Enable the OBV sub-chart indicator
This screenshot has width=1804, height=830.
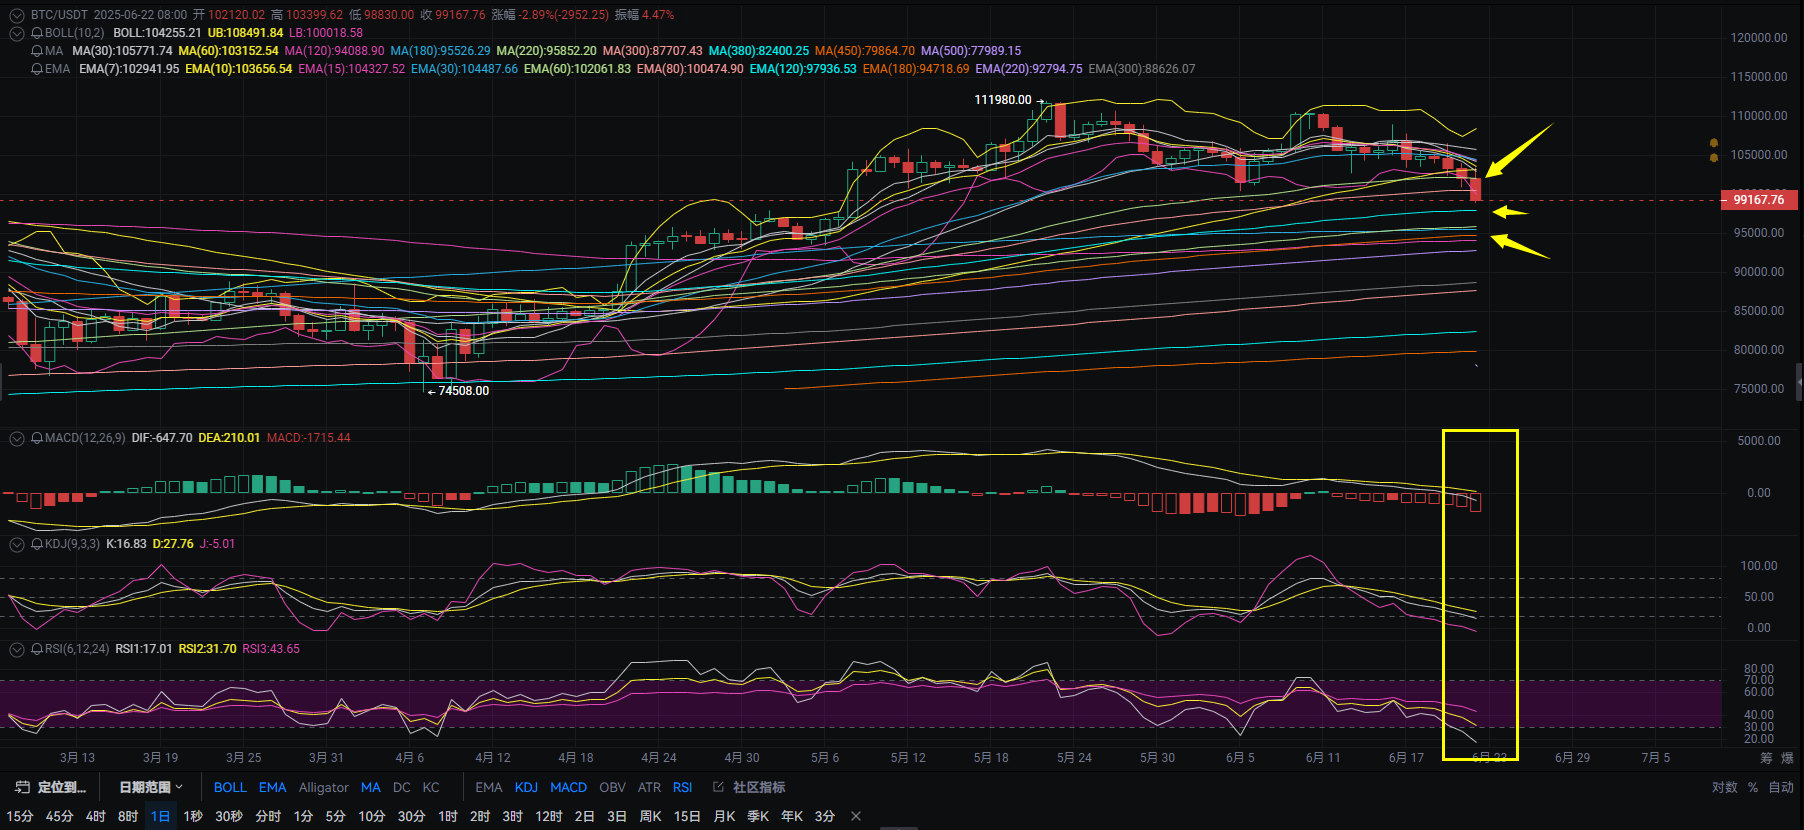tap(612, 787)
